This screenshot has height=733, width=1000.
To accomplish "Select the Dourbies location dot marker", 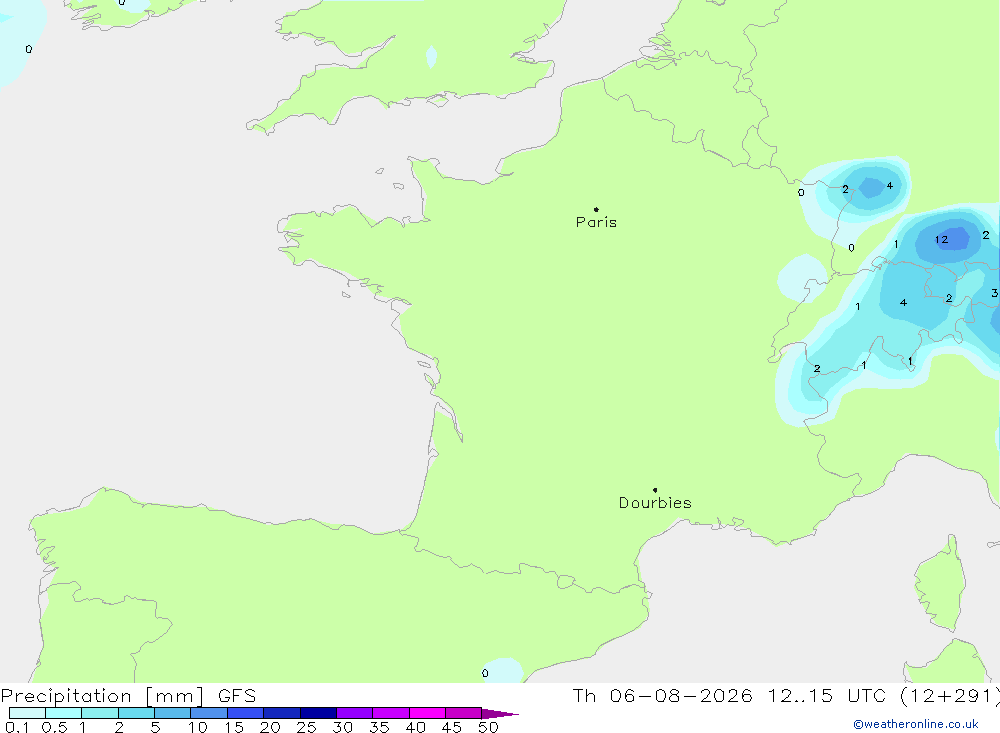I will pos(655,490).
